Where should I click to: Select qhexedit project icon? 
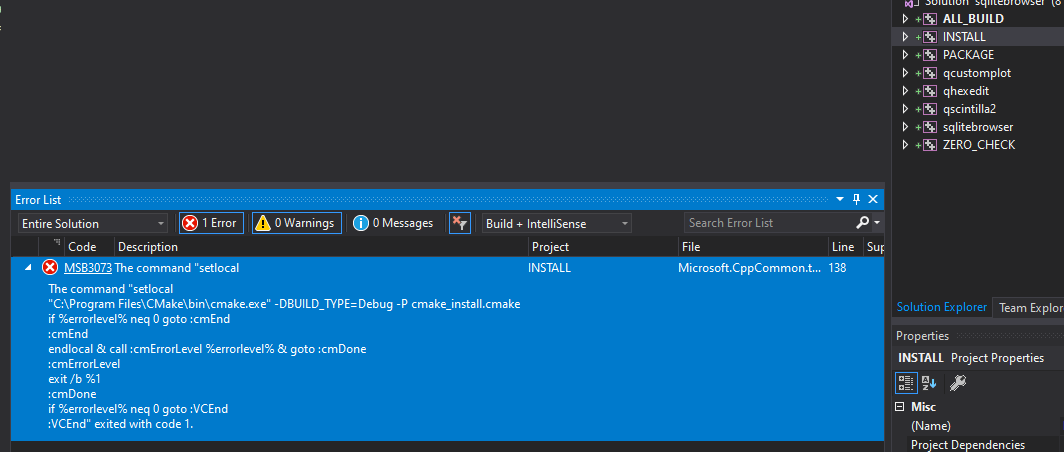(x=930, y=91)
